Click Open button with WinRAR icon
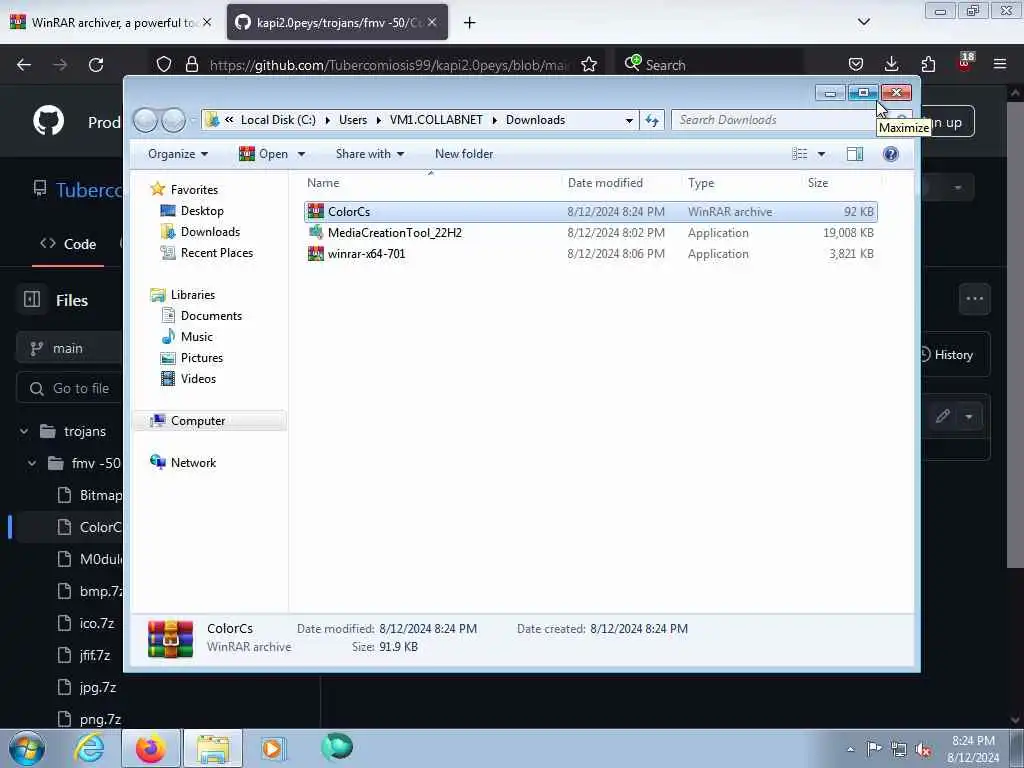The width and height of the screenshot is (1024, 768). [x=264, y=154]
